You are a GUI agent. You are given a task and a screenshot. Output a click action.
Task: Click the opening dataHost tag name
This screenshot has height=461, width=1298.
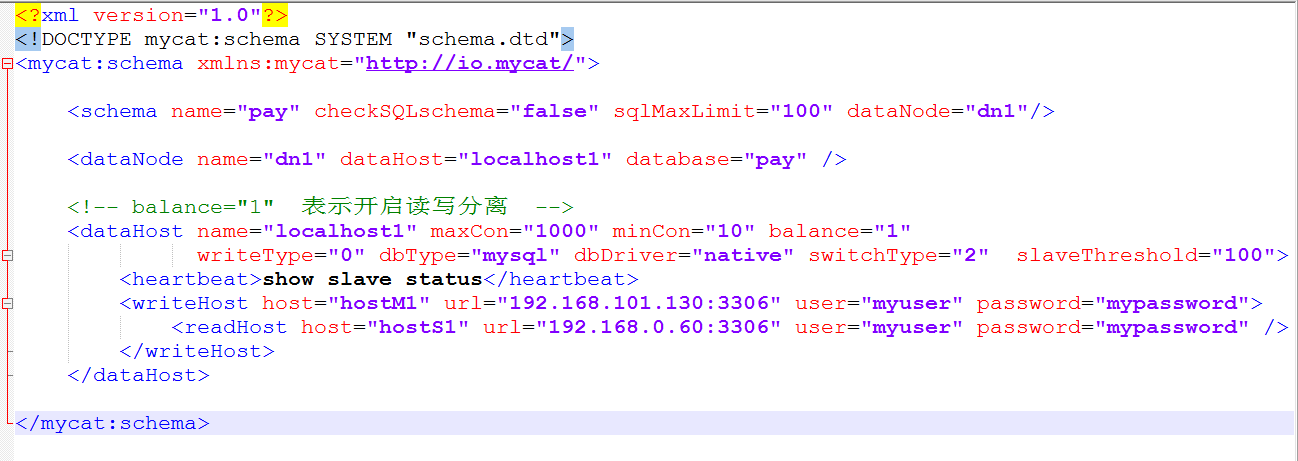tap(132, 232)
